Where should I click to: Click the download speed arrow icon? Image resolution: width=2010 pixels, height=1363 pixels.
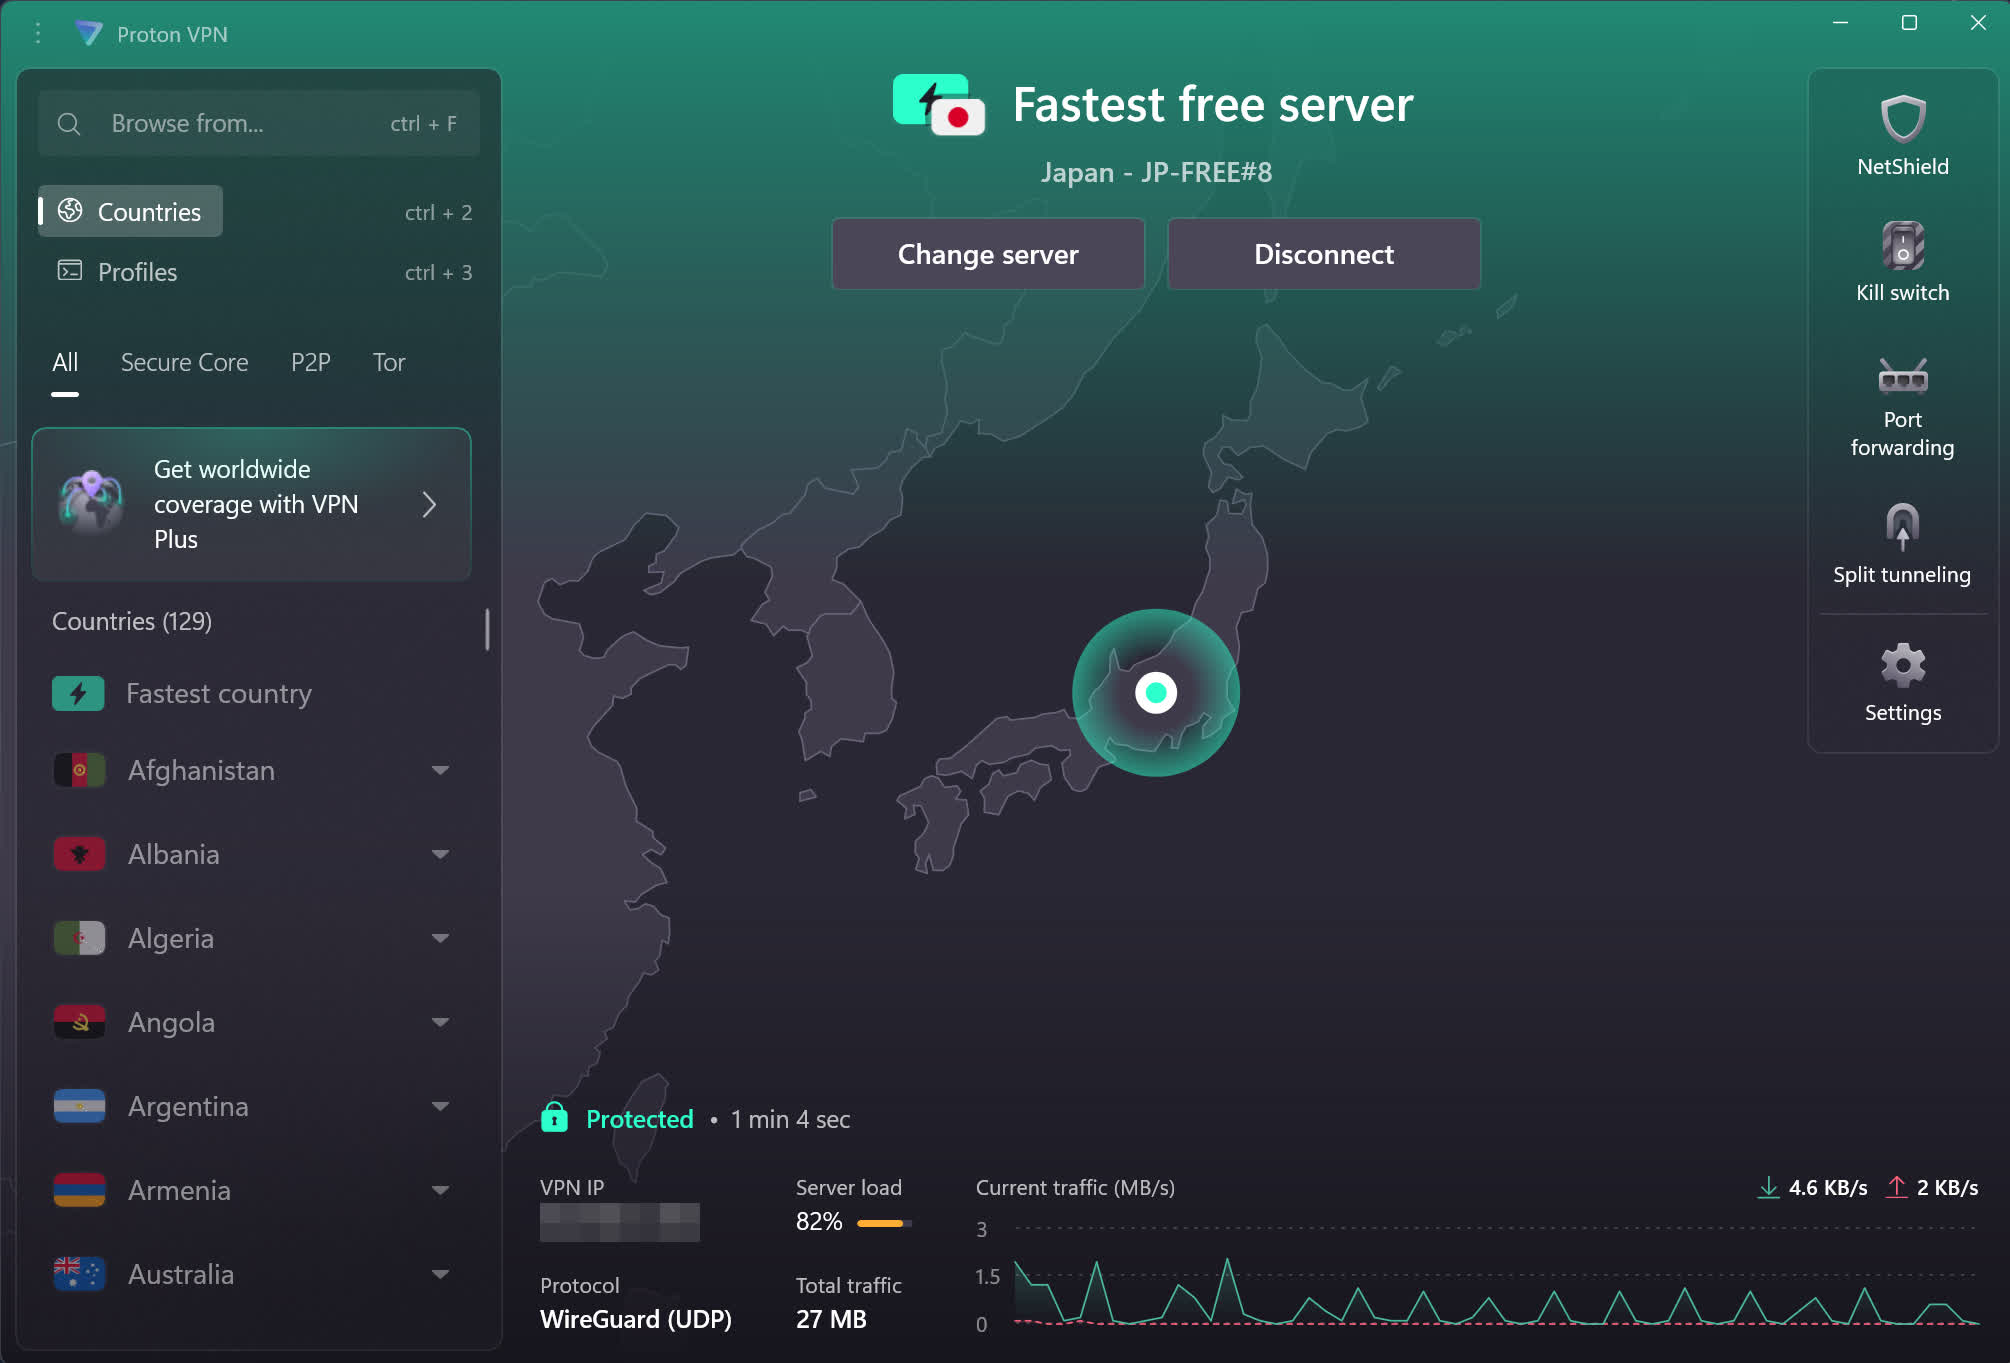click(x=1768, y=1187)
